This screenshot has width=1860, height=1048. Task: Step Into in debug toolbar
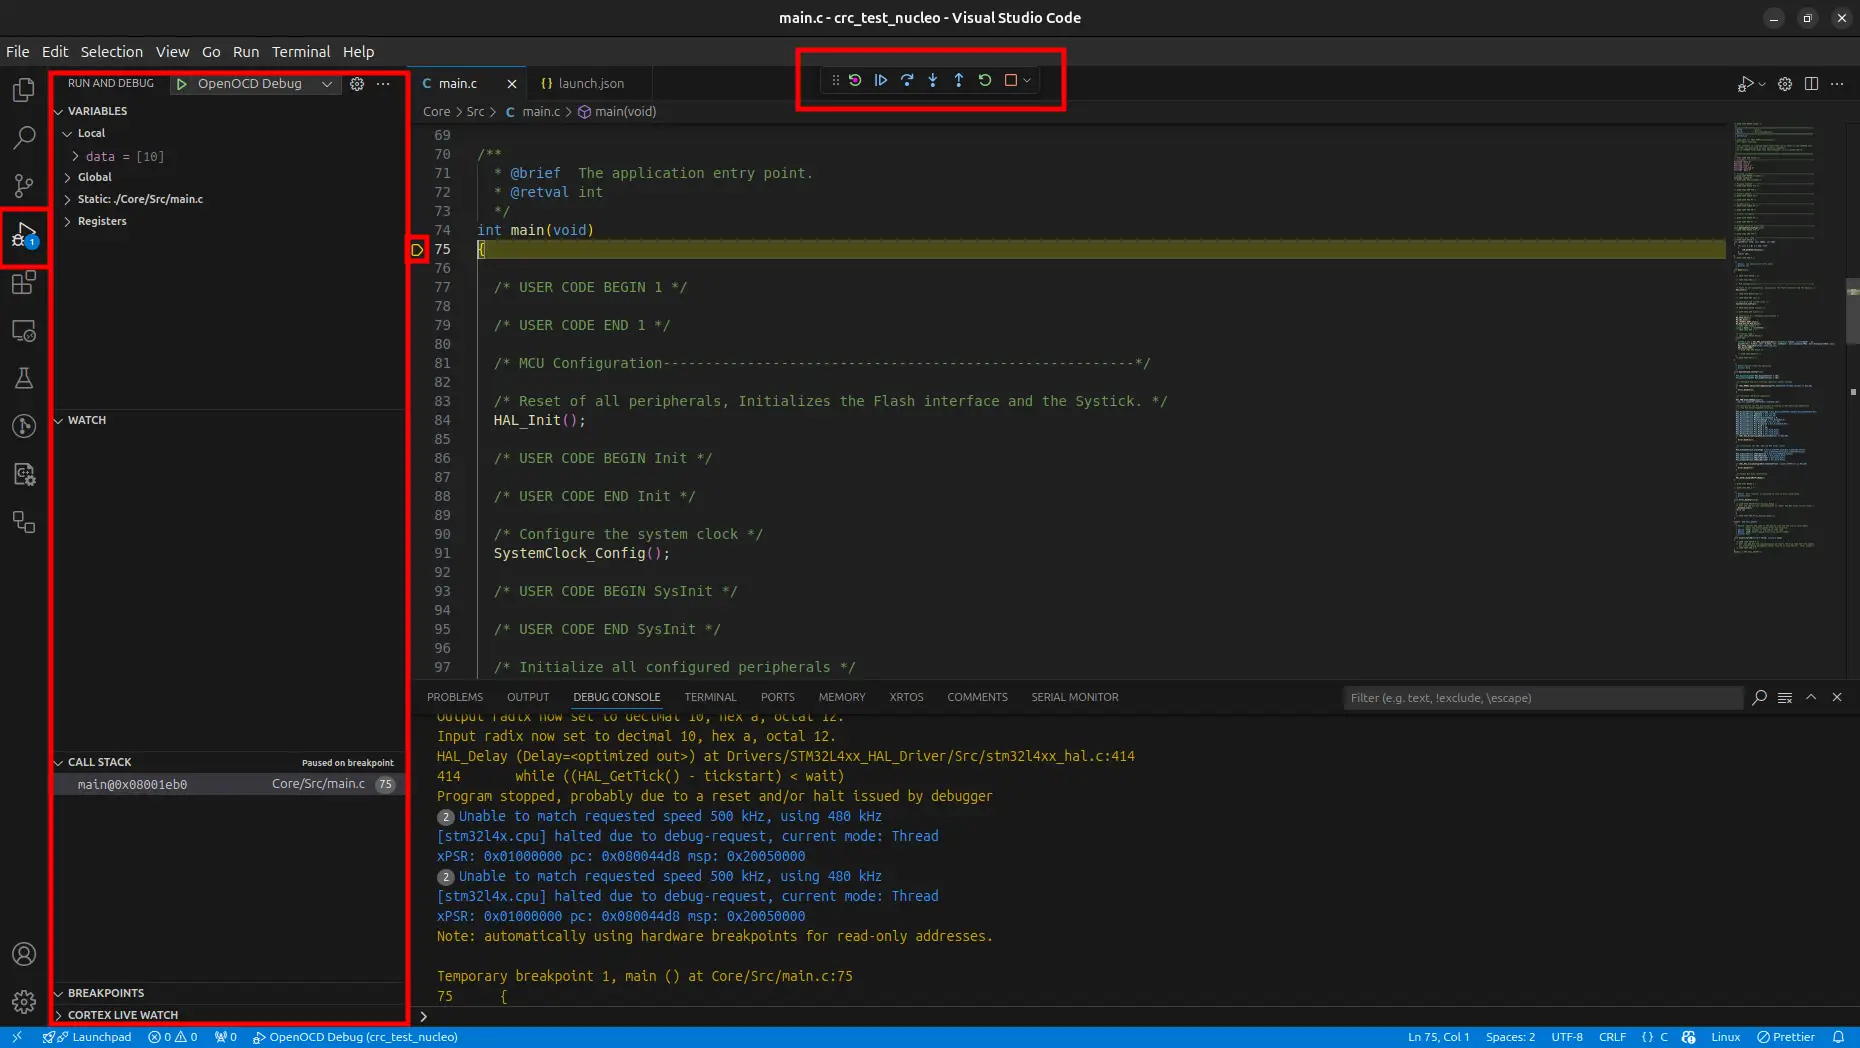(x=933, y=80)
